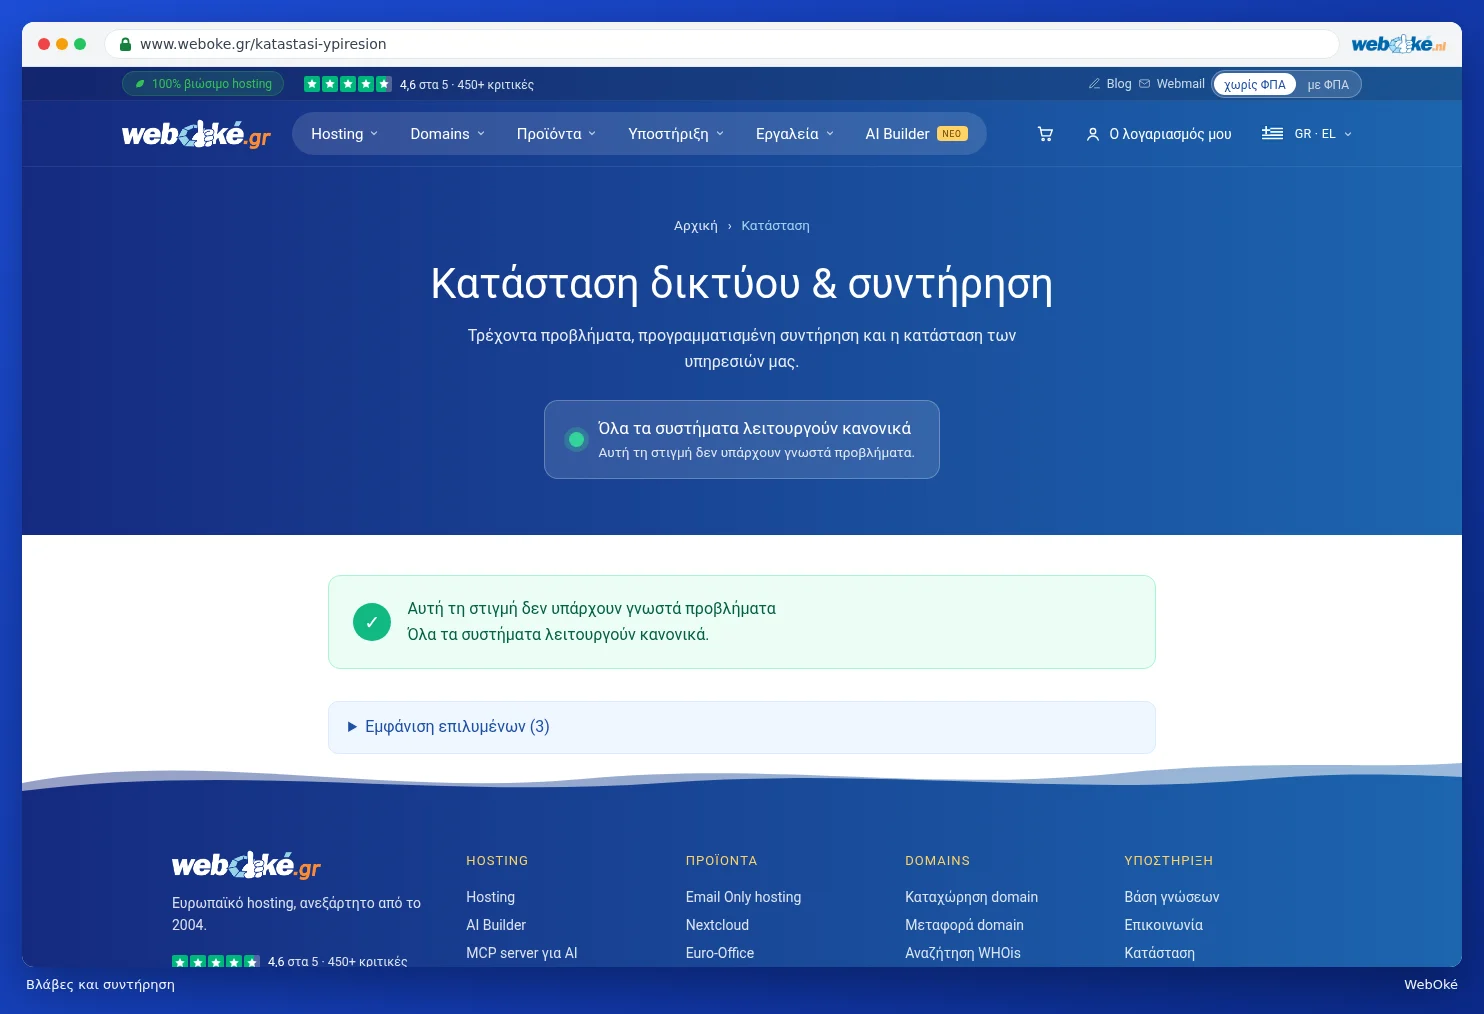The height and width of the screenshot is (1014, 1484).
Task: Open Nextcloud footer link
Action: [717, 925]
